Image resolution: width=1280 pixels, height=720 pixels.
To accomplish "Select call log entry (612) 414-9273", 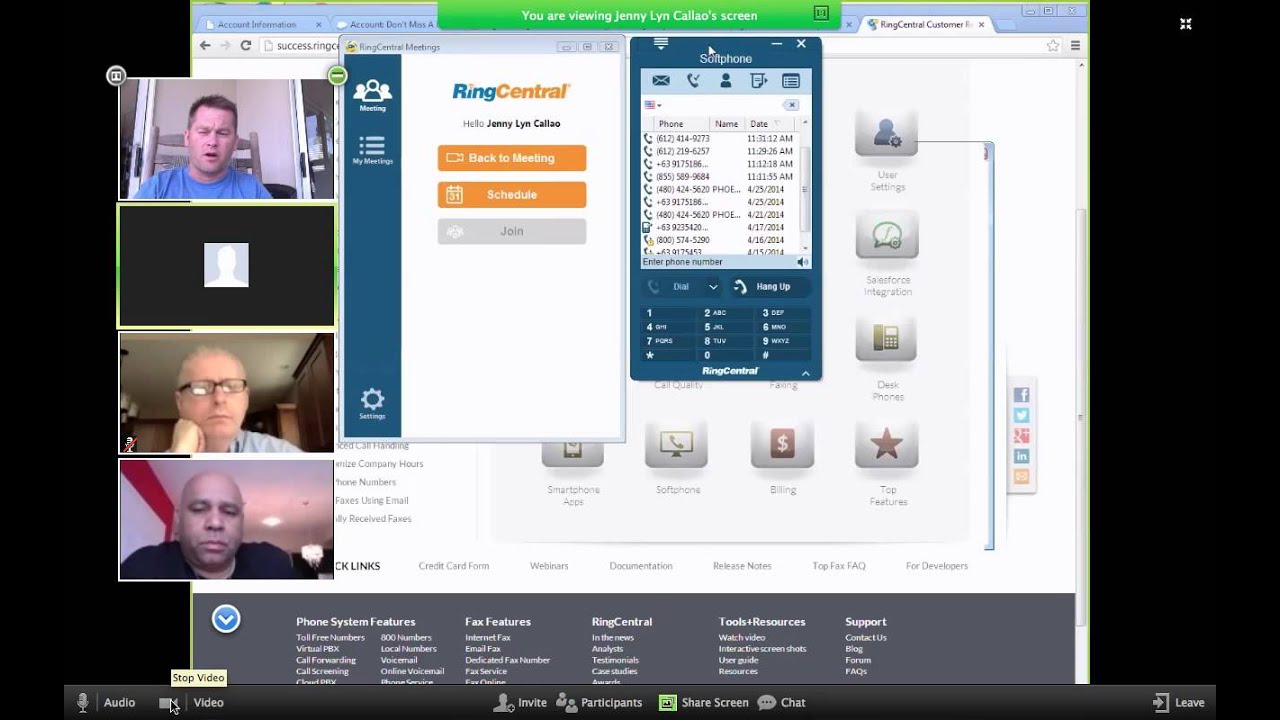I will (720, 139).
